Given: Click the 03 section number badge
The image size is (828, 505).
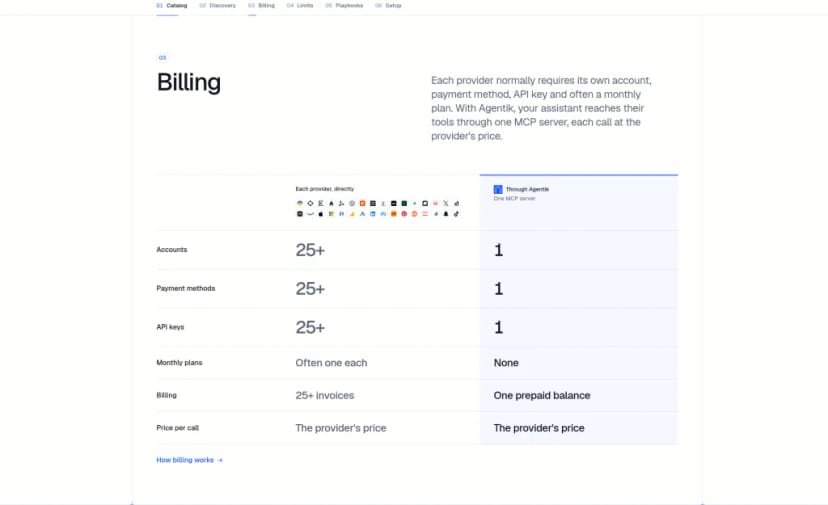Looking at the screenshot, I should (162, 58).
